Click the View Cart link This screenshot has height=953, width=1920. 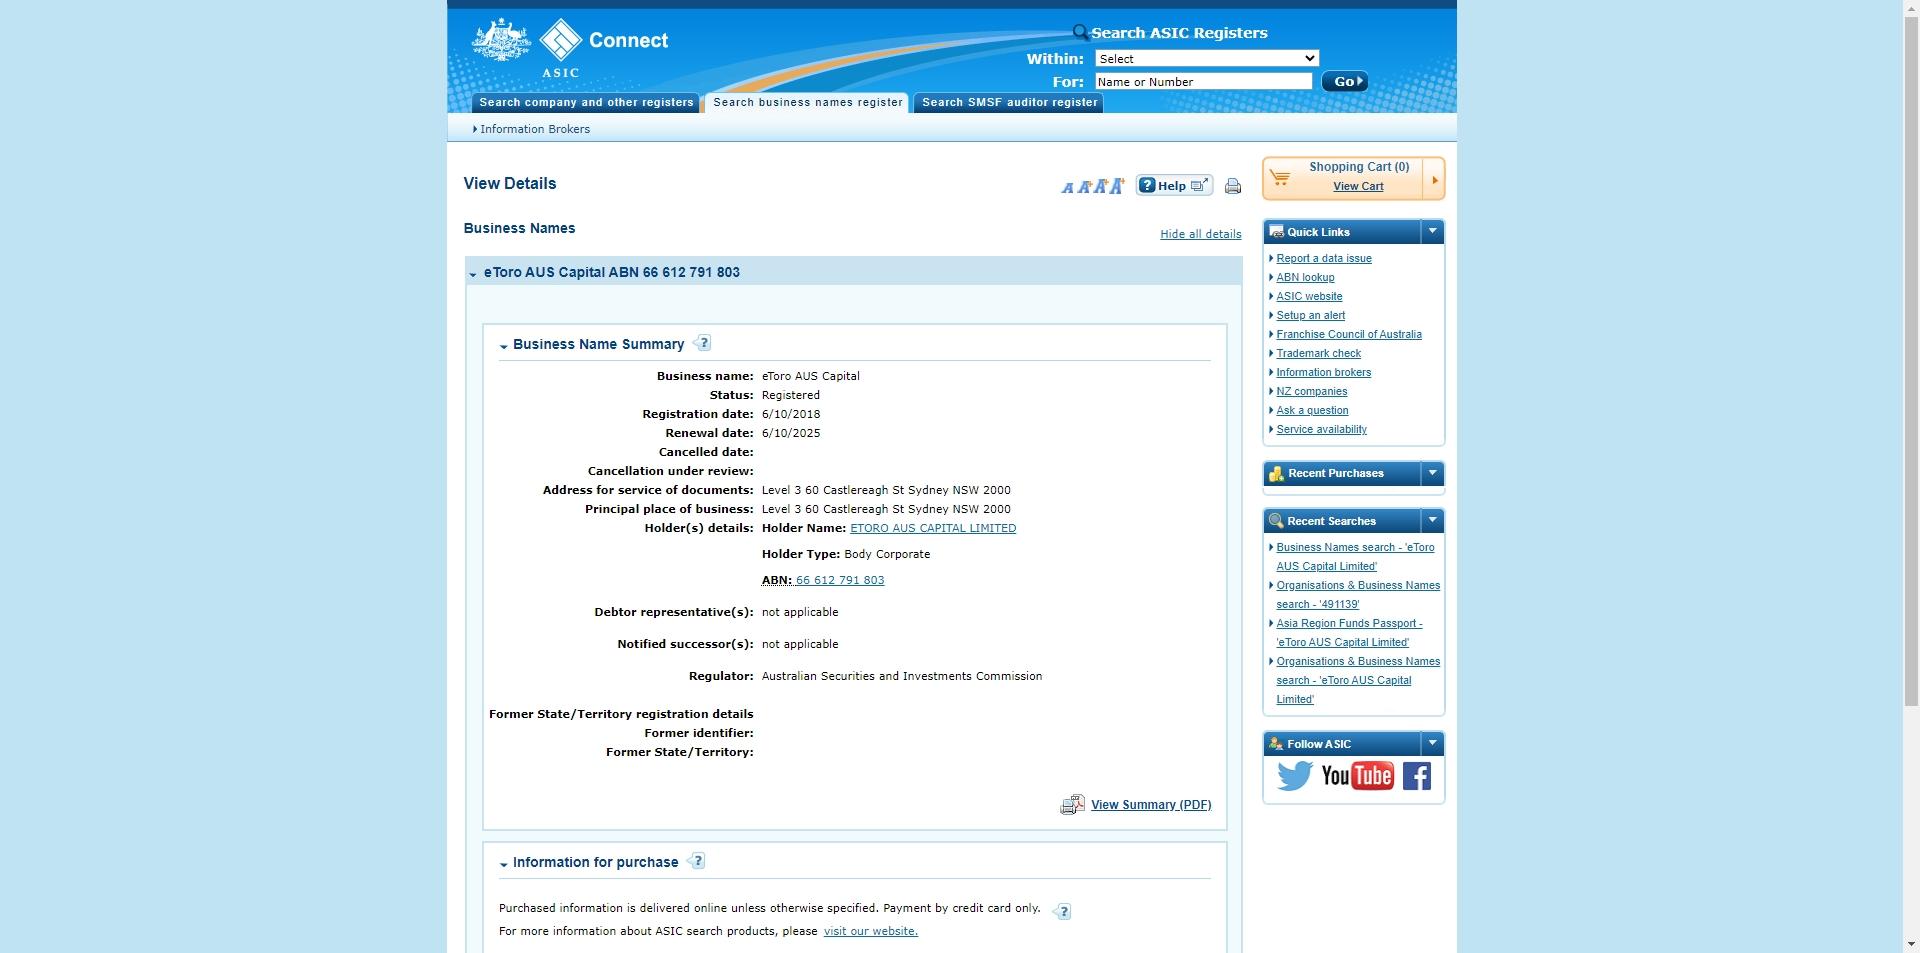point(1358,187)
